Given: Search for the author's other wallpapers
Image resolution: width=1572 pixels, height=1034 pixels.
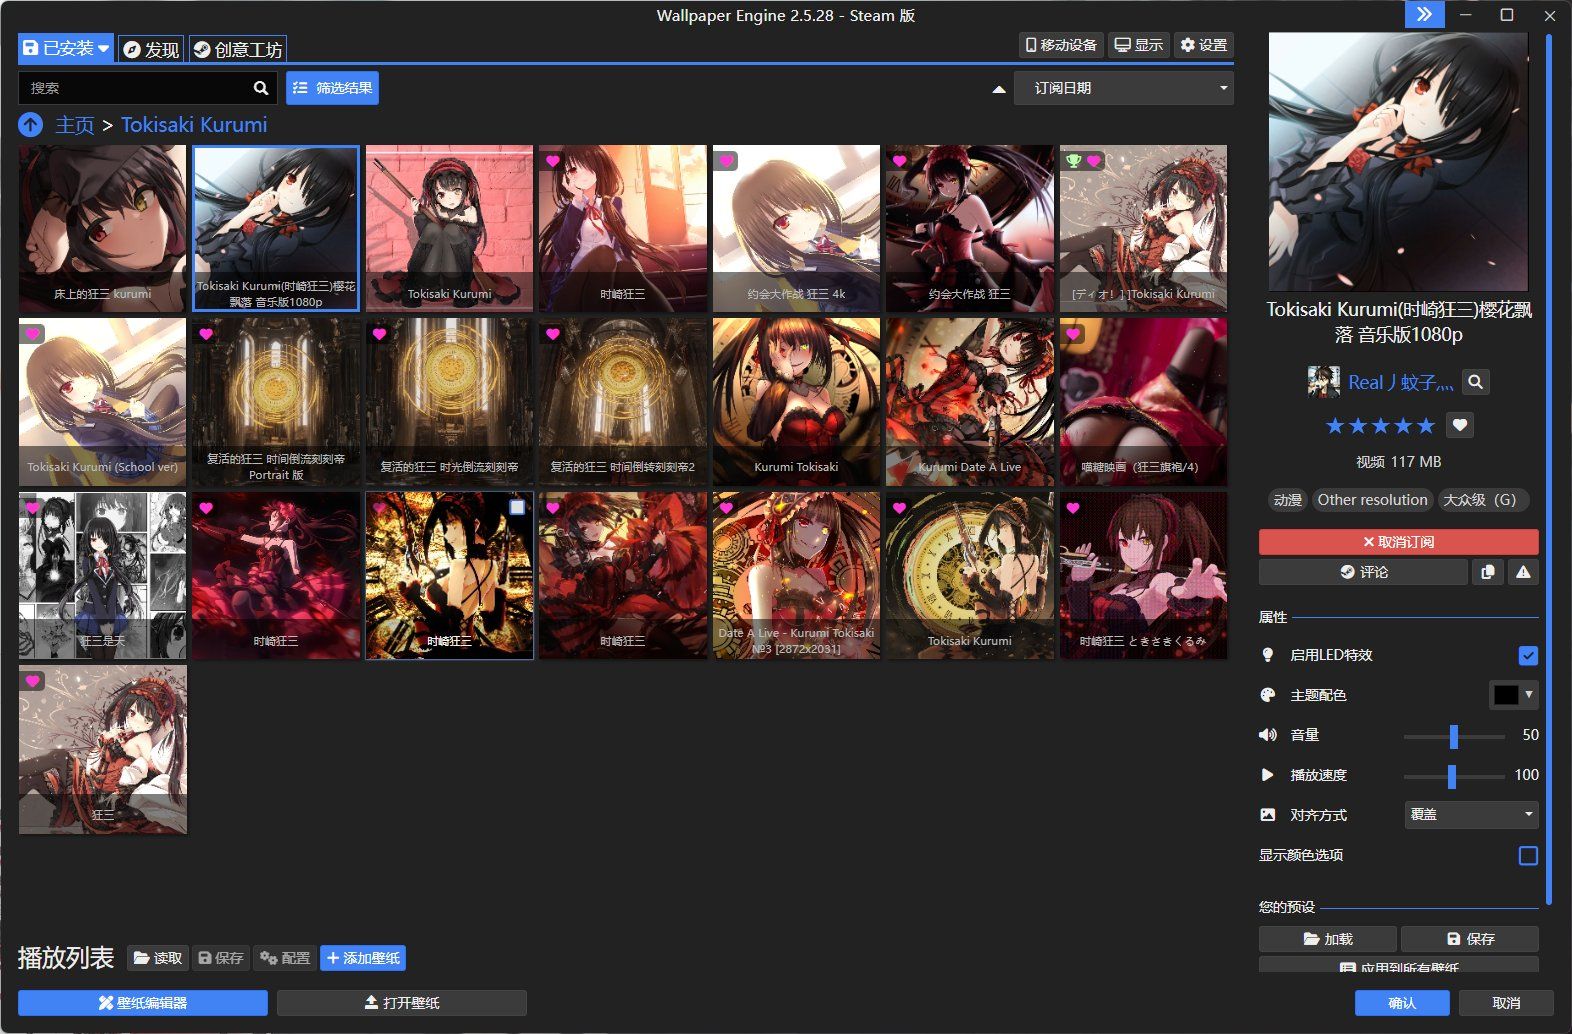Looking at the screenshot, I should tap(1475, 382).
